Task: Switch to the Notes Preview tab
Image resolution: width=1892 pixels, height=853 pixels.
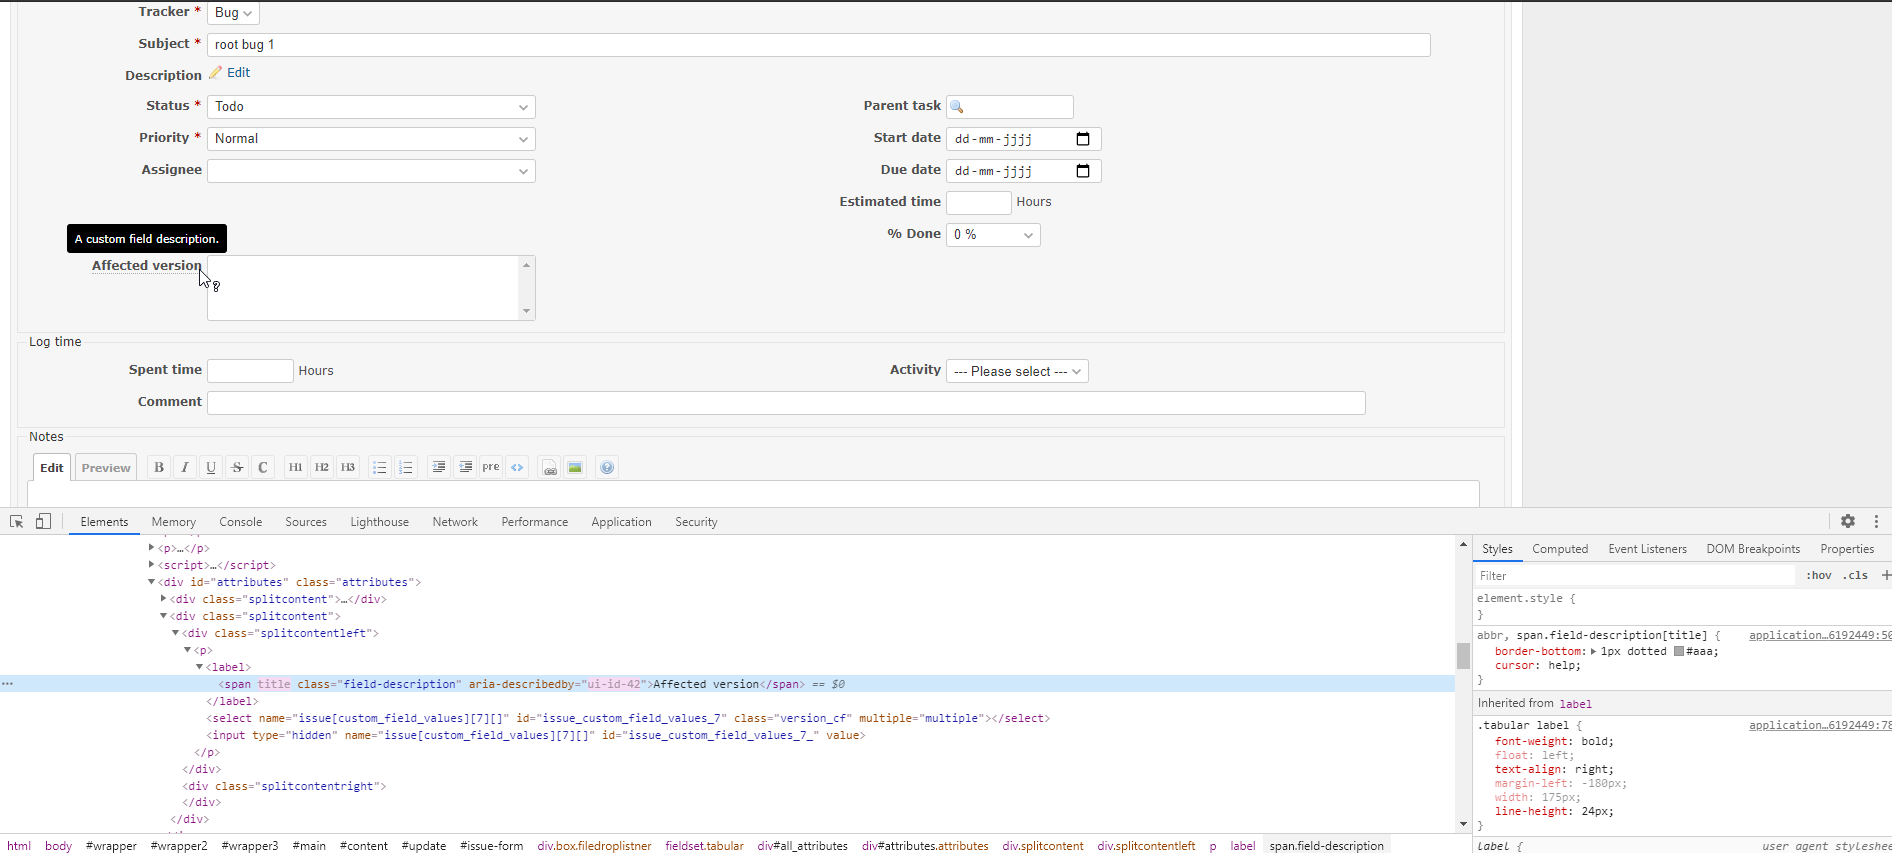Action: coord(106,468)
